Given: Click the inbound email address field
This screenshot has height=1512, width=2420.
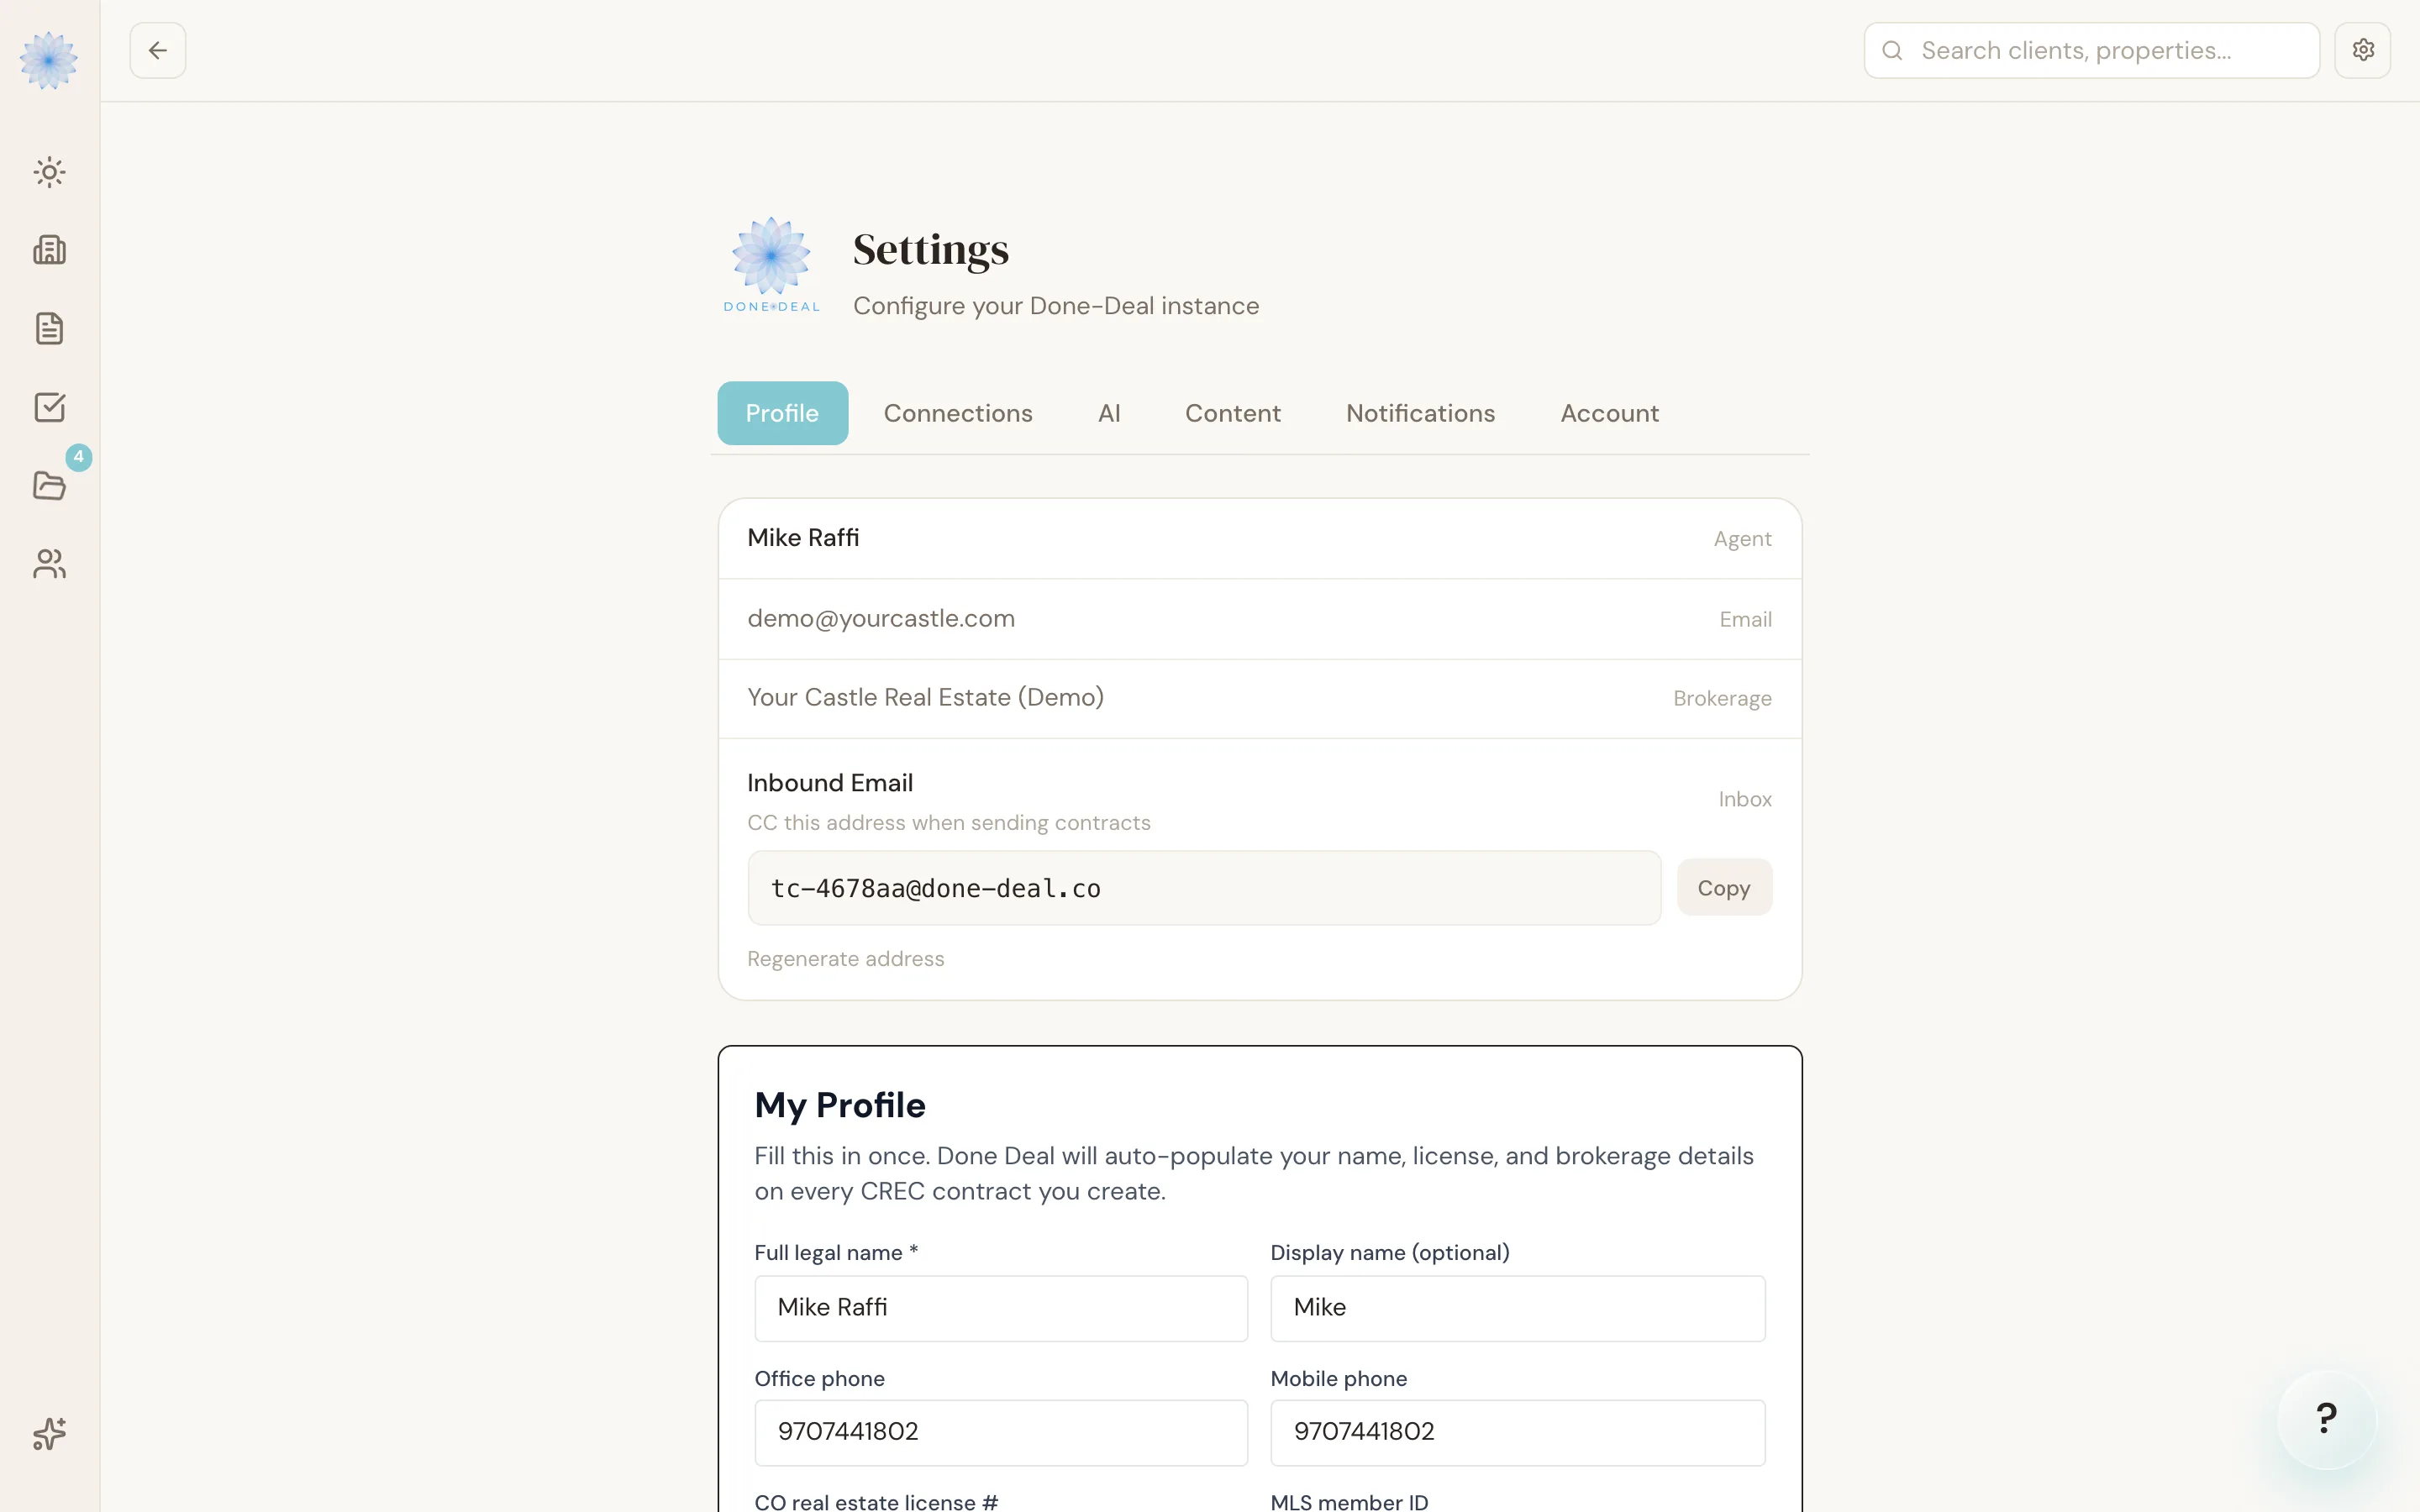Looking at the screenshot, I should 1204,888.
